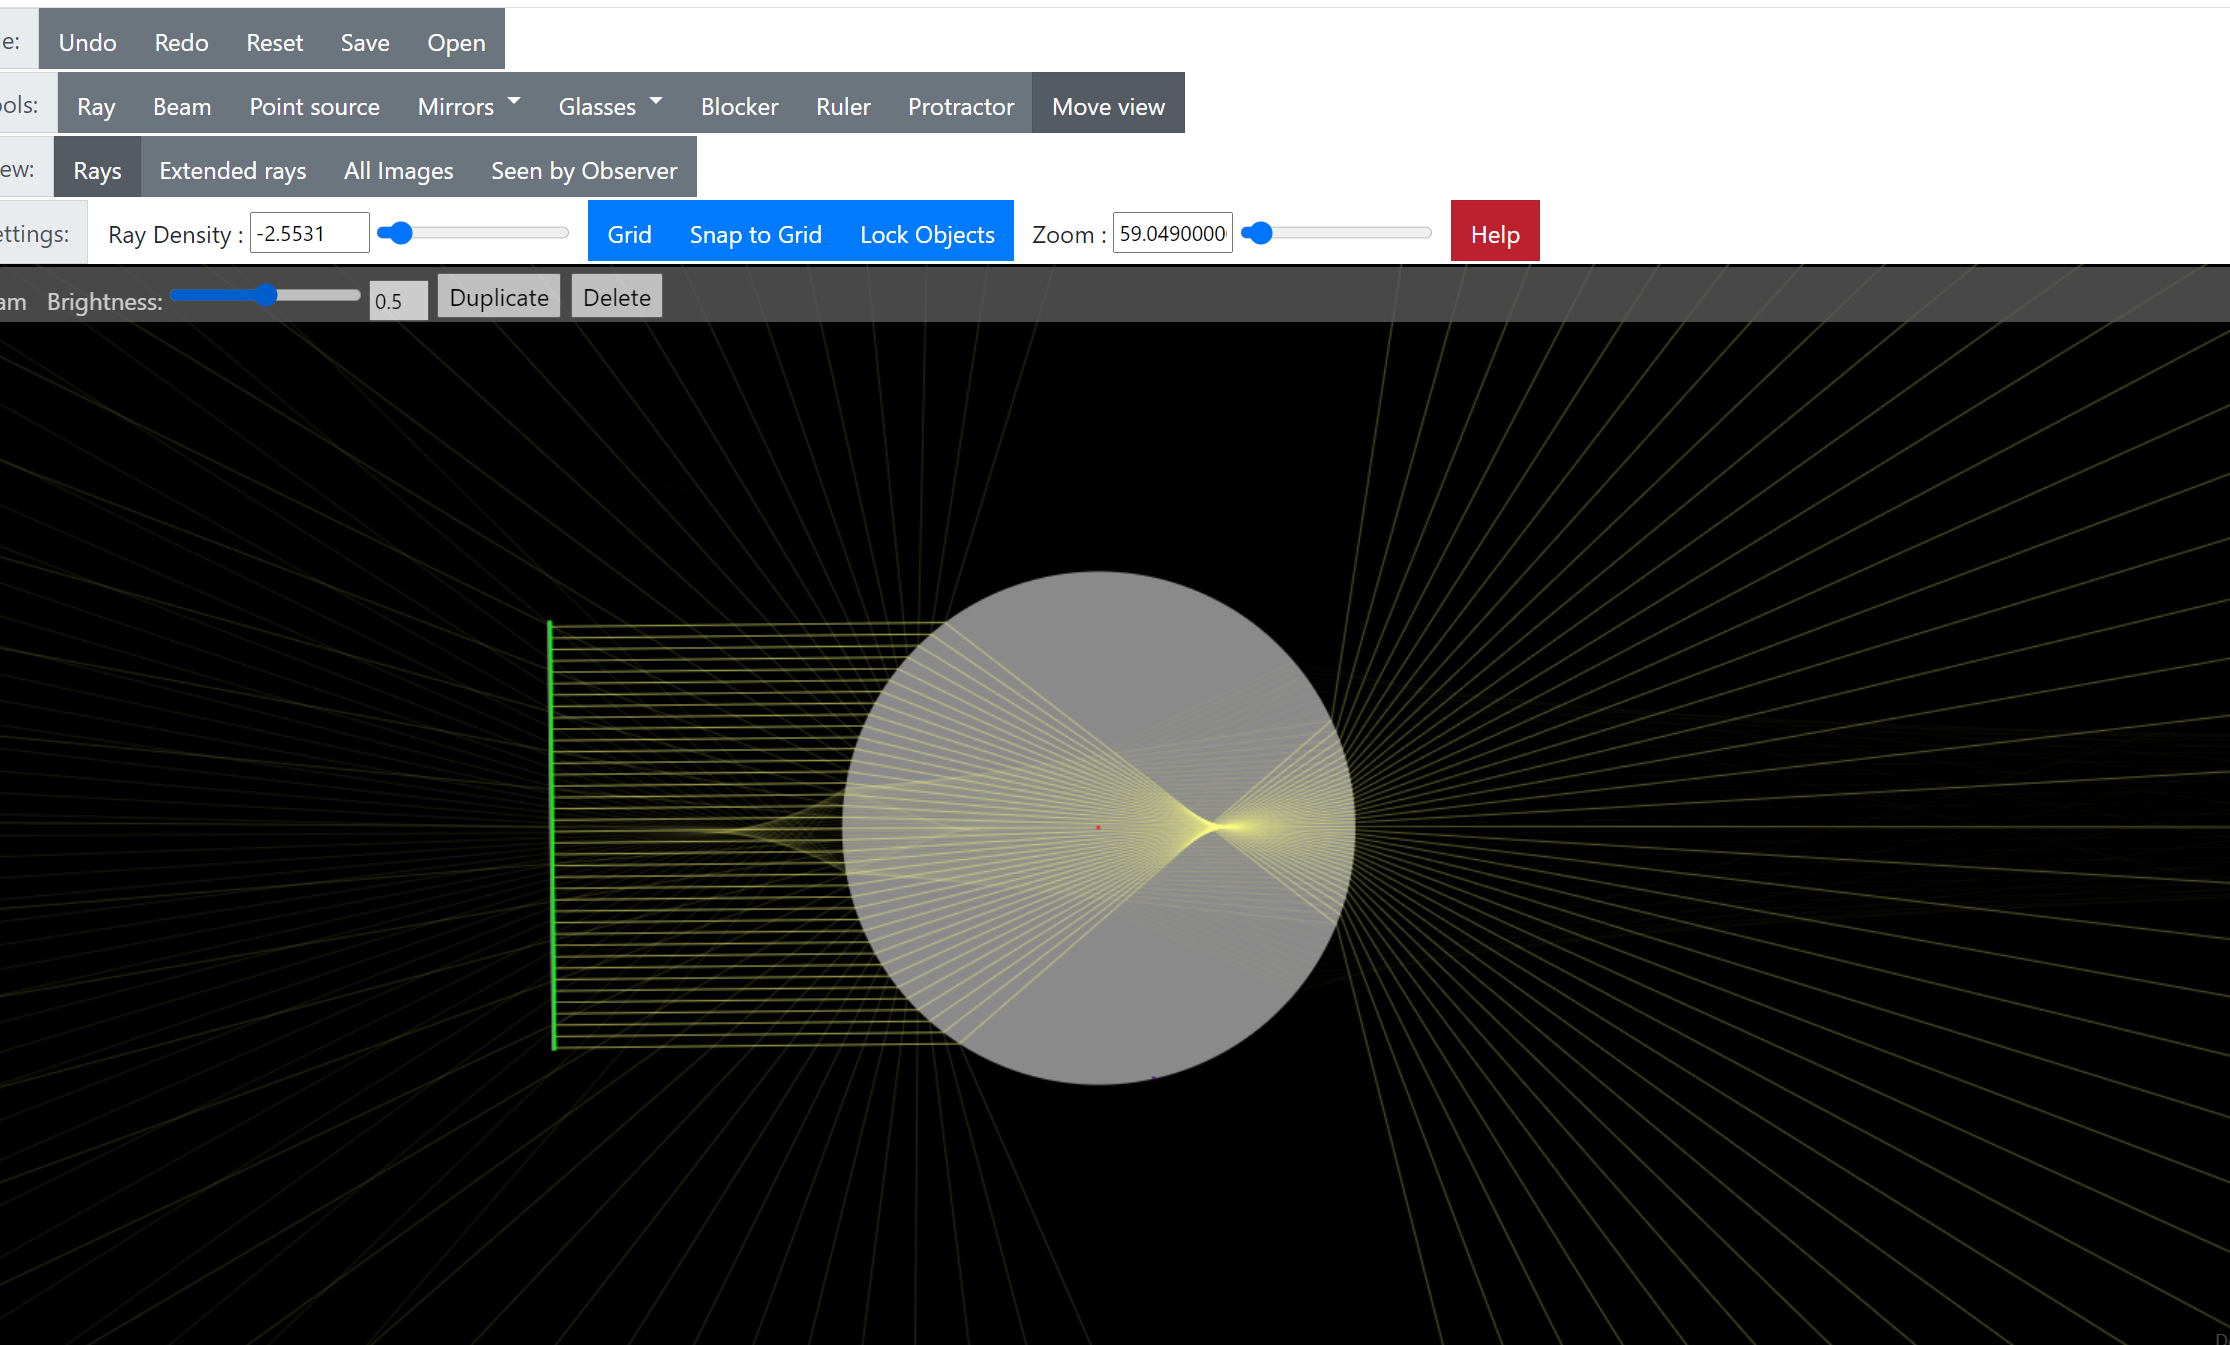Edit the Zoom value field

pos(1171,233)
